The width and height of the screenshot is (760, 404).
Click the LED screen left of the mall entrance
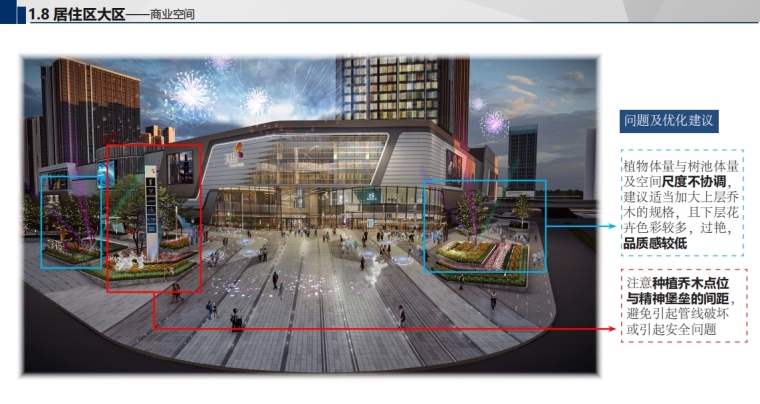[181, 167]
